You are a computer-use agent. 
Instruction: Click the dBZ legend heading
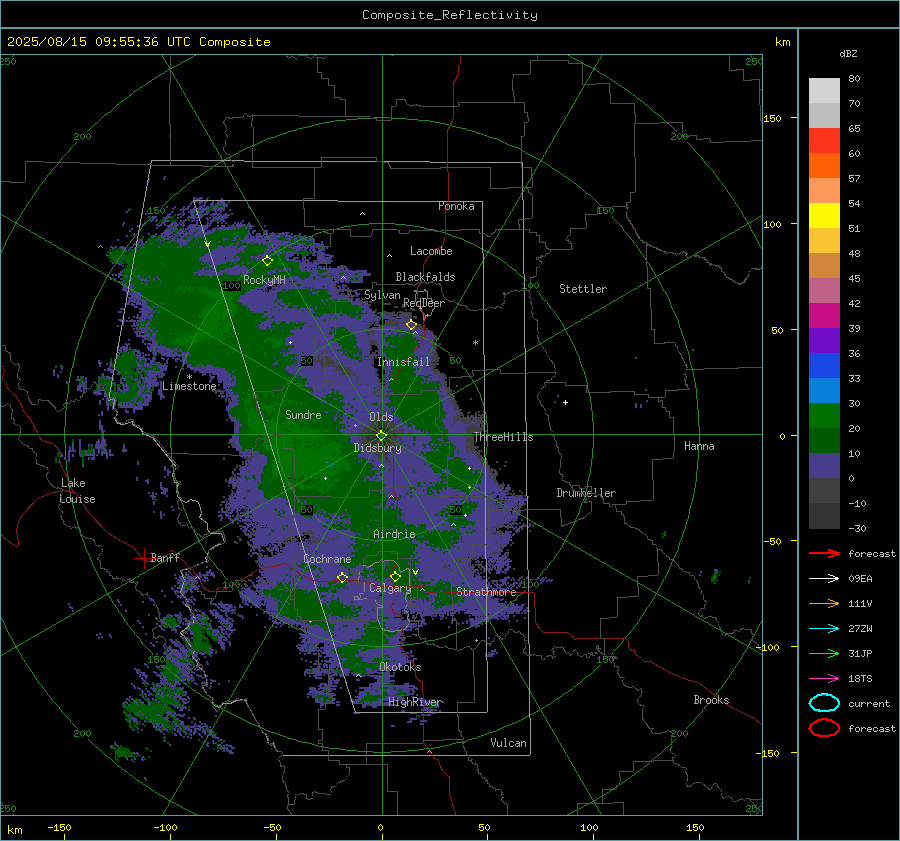pyautogui.click(x=848, y=53)
